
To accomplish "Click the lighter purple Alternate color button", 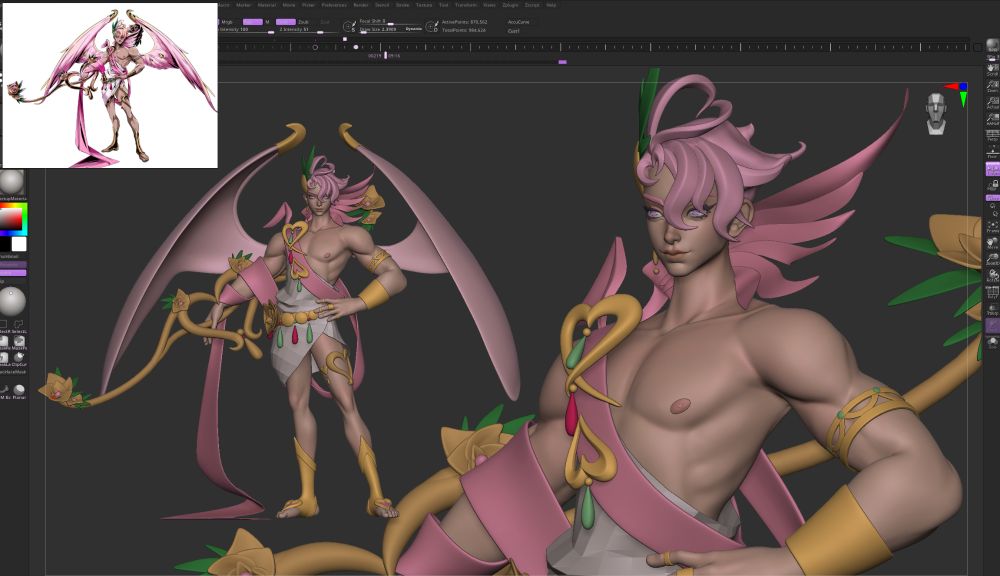I will [13, 272].
